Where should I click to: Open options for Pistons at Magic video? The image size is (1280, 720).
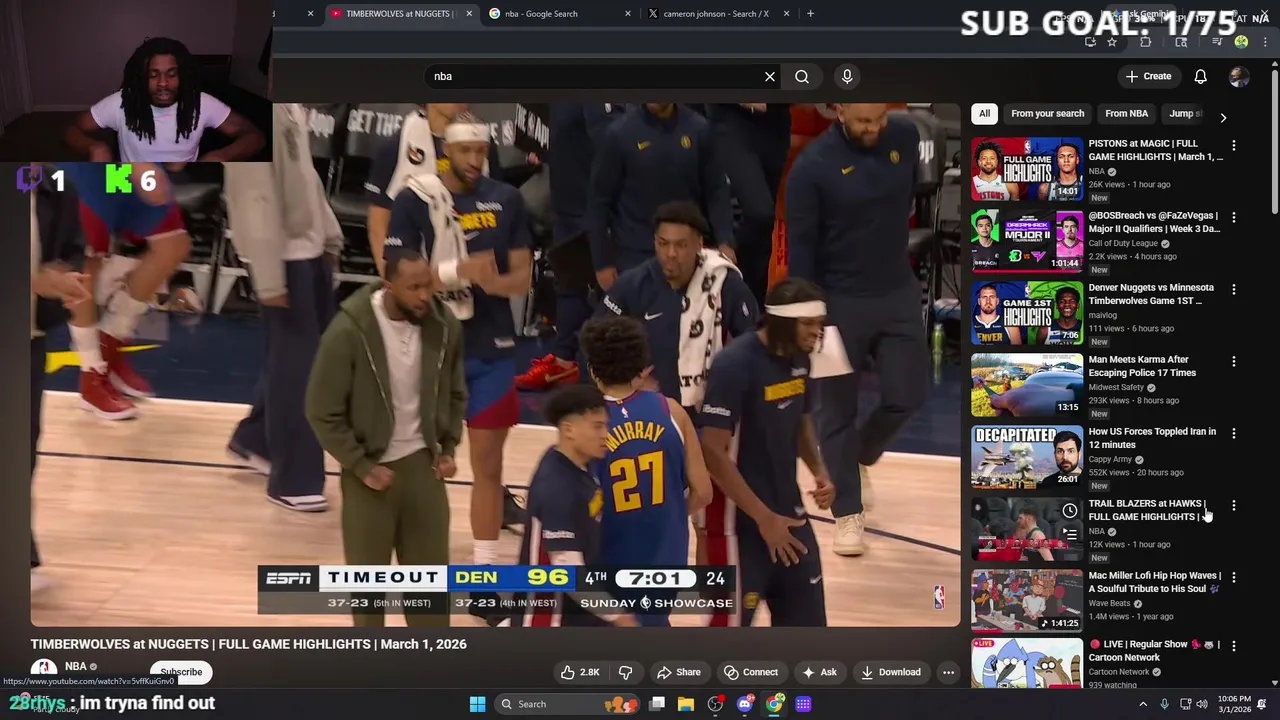[x=1233, y=145]
